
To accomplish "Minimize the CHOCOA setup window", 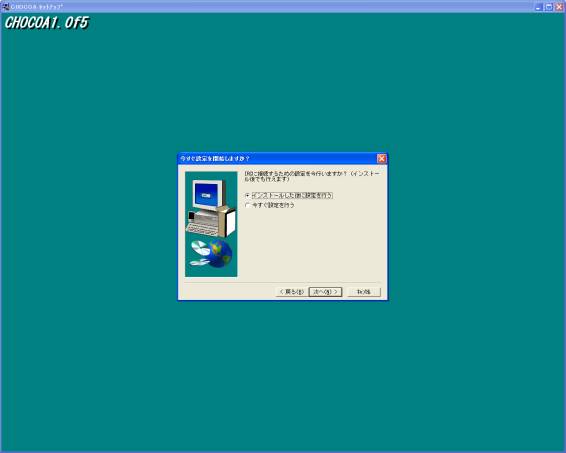I will click(x=539, y=7).
